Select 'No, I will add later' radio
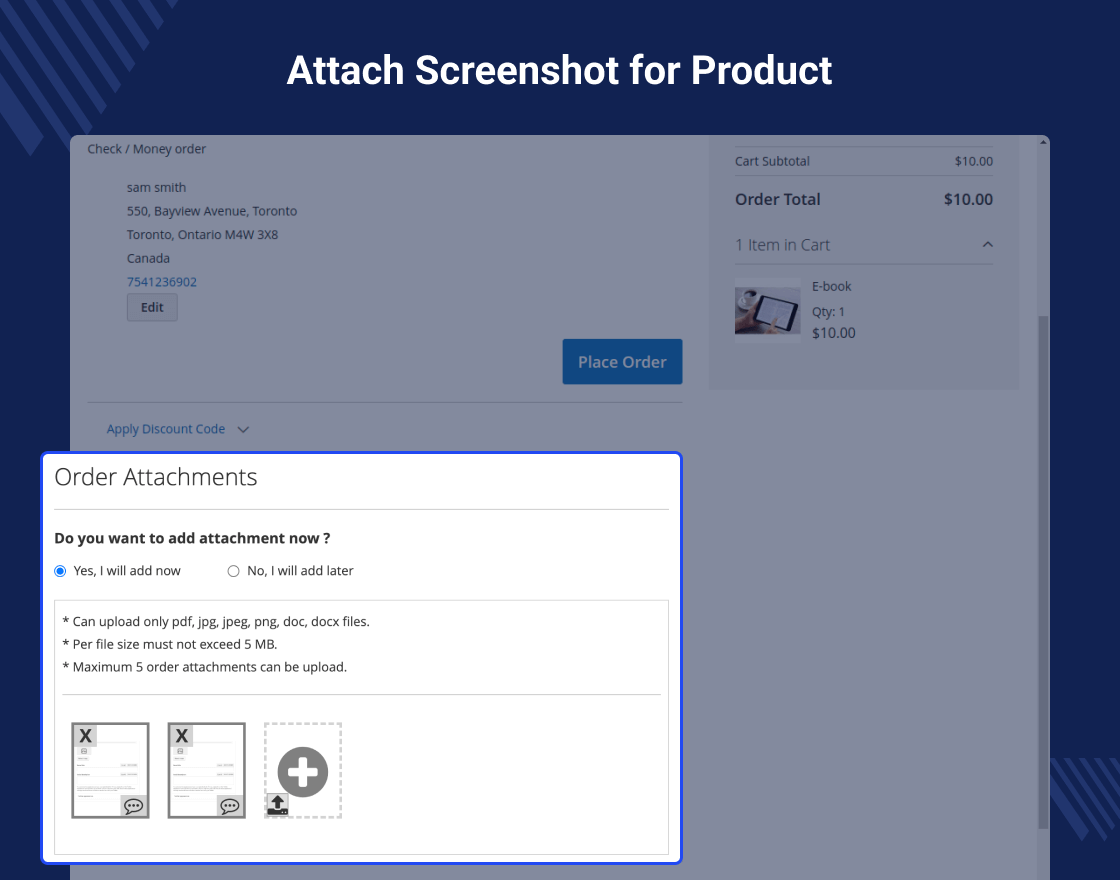This screenshot has width=1120, height=880. coord(234,571)
